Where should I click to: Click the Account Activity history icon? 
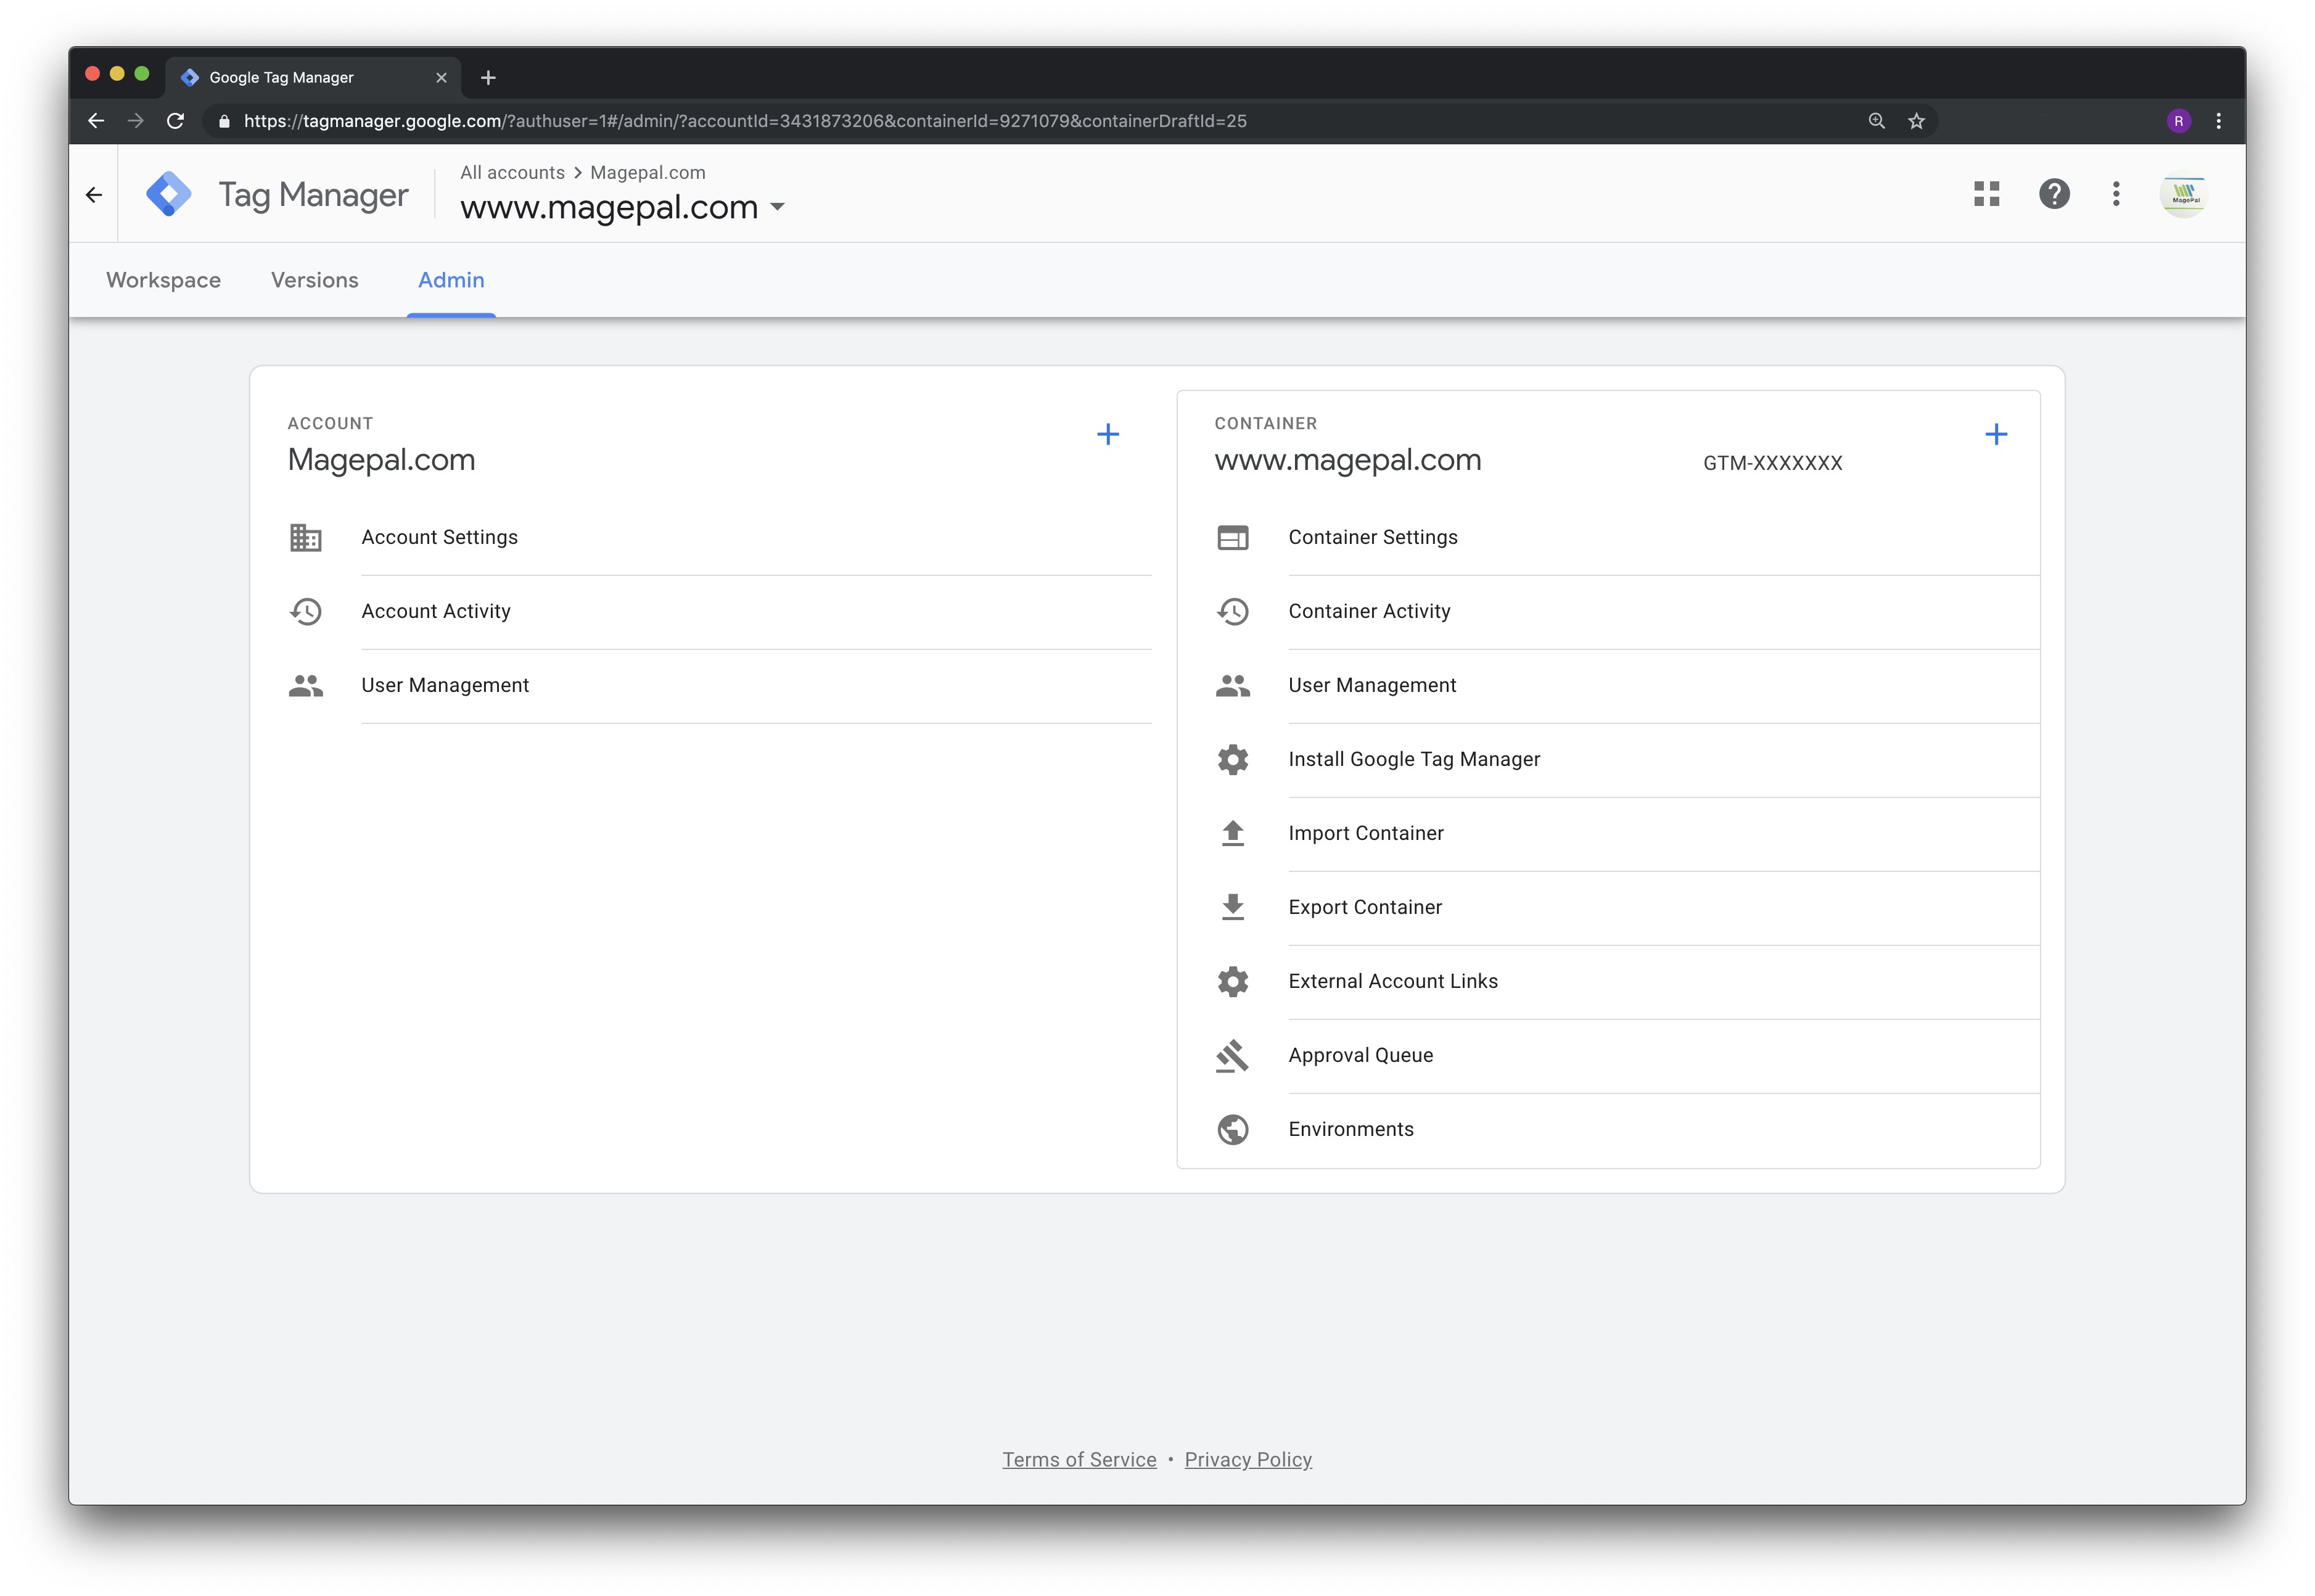305,612
